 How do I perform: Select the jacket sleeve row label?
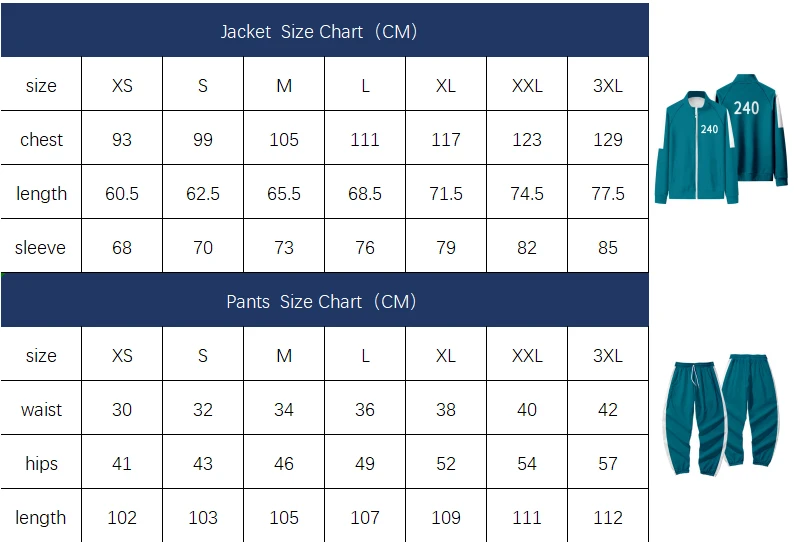click(x=41, y=248)
